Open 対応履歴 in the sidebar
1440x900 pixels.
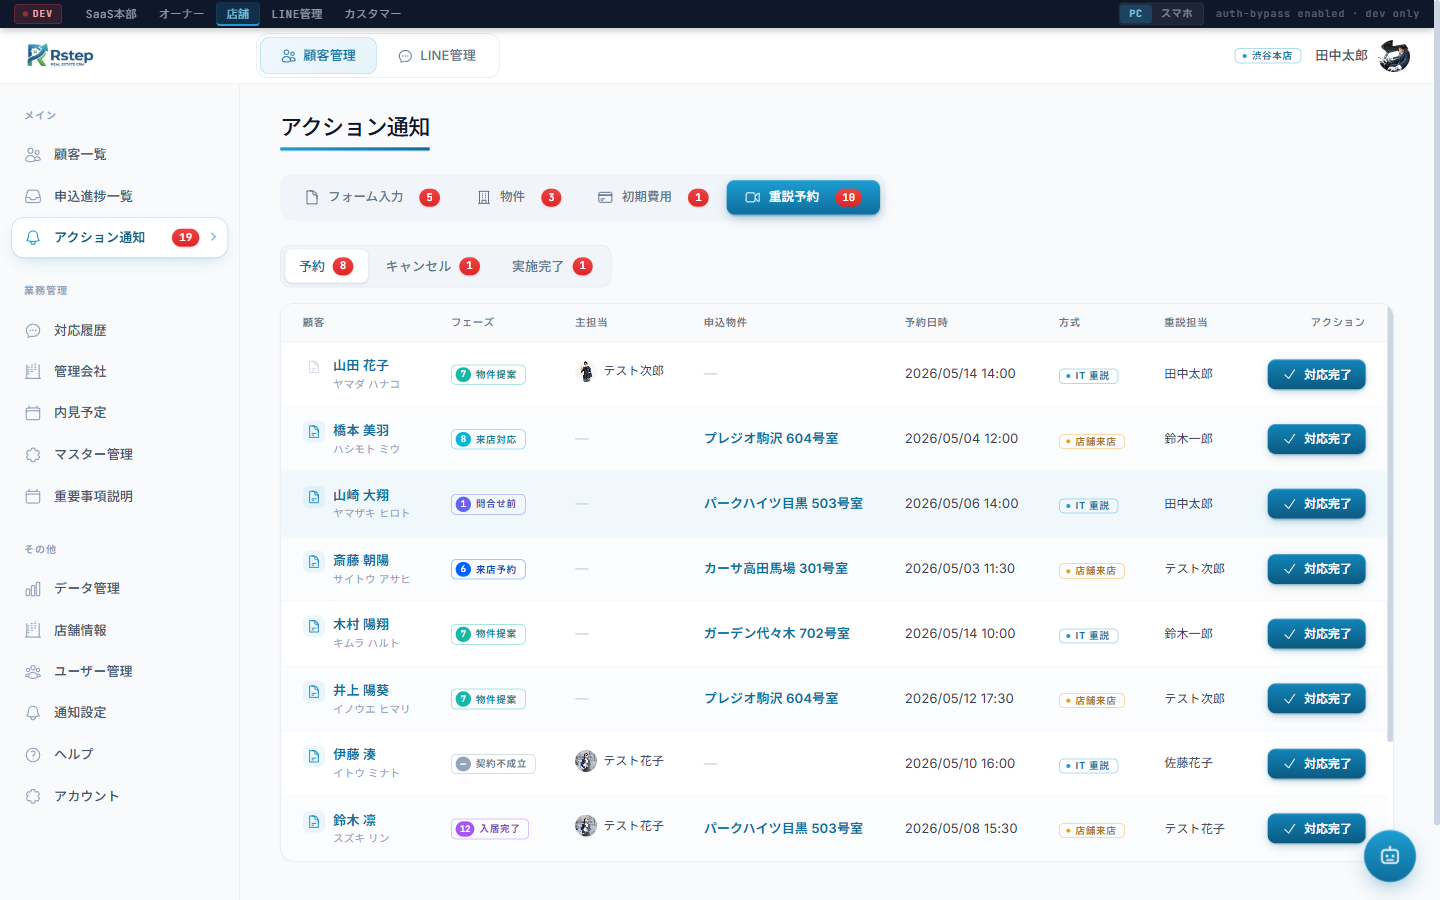[120, 330]
